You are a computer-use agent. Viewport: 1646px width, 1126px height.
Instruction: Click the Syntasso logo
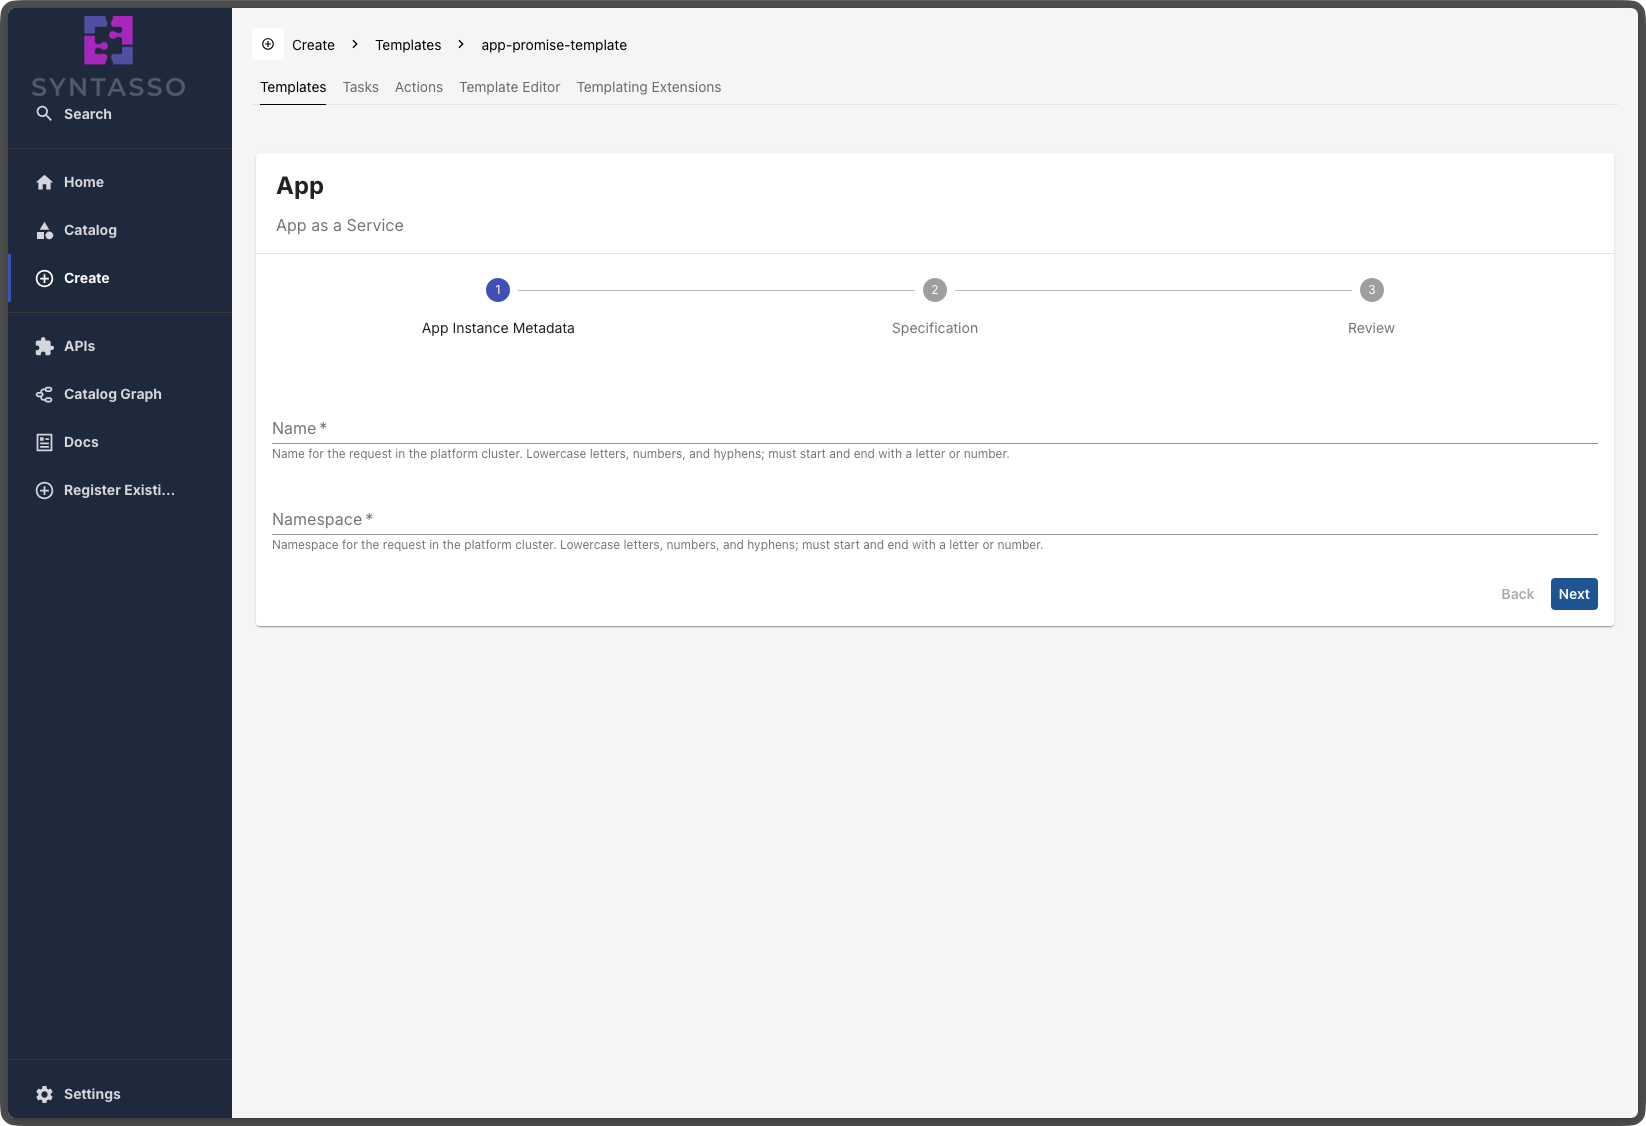[108, 56]
